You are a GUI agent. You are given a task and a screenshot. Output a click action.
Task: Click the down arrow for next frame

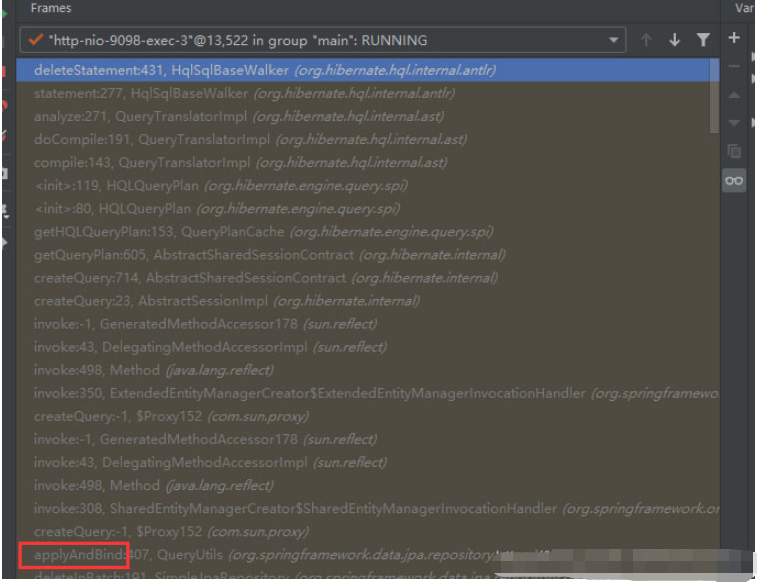pos(674,40)
